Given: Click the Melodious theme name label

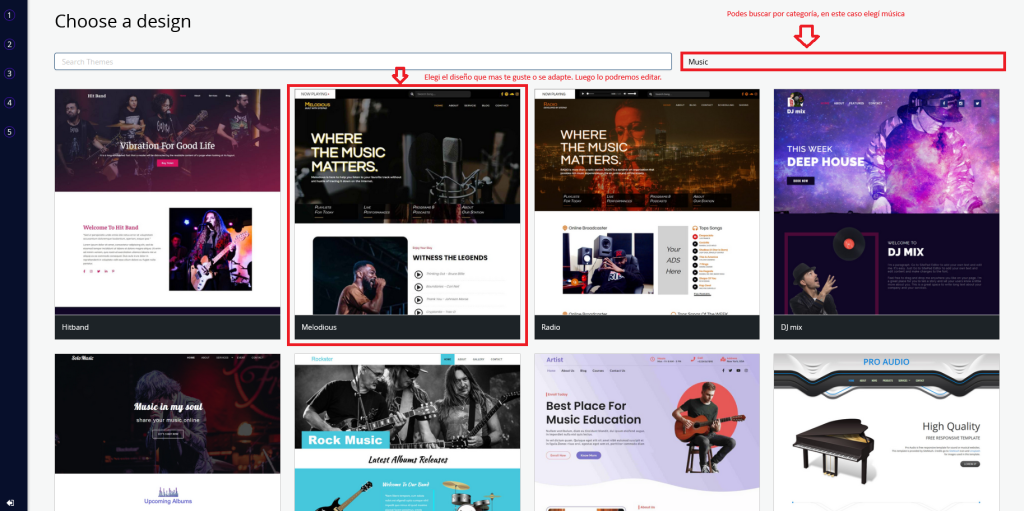Looking at the screenshot, I should [319, 327].
